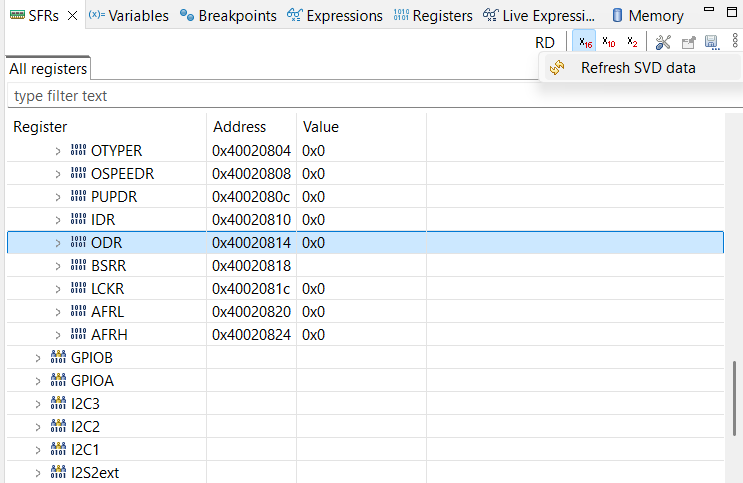Click the I2C2 peripheral icon
This screenshot has width=743, height=483.
pos(58,426)
